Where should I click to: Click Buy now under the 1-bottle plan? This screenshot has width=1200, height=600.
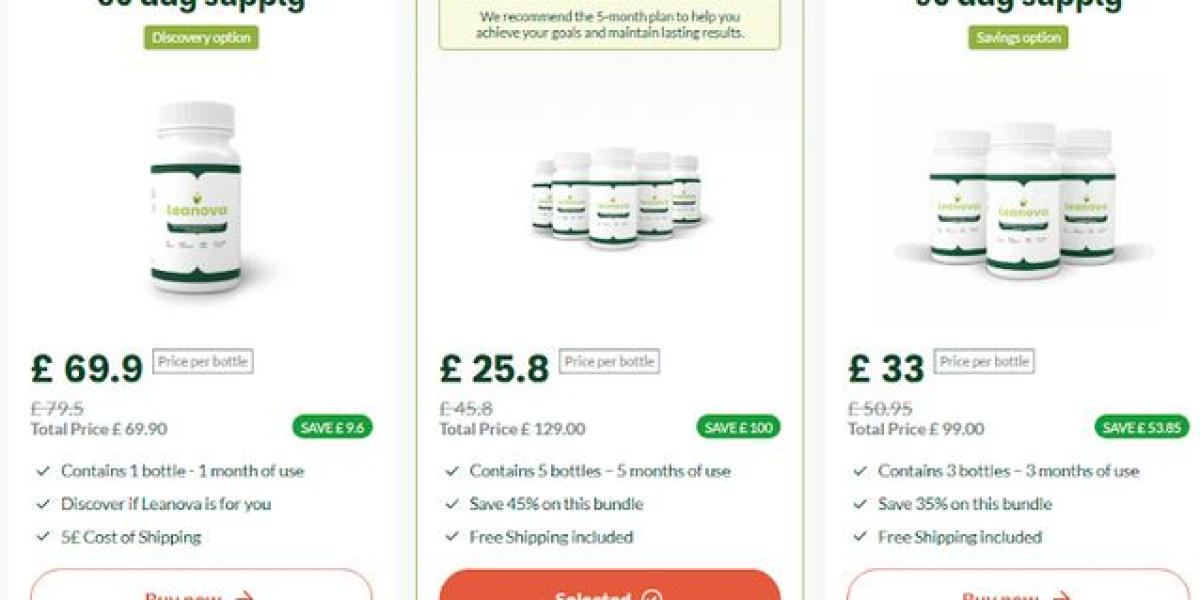(x=201, y=585)
